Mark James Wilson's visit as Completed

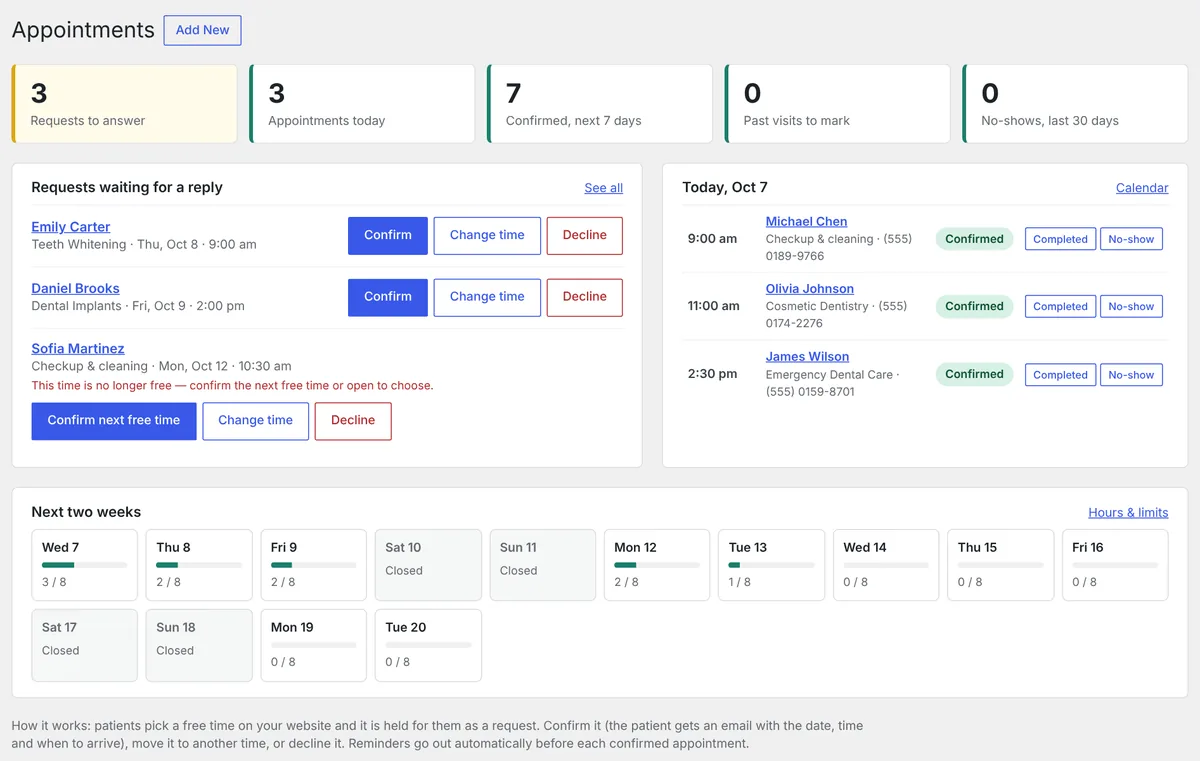tap(1060, 375)
